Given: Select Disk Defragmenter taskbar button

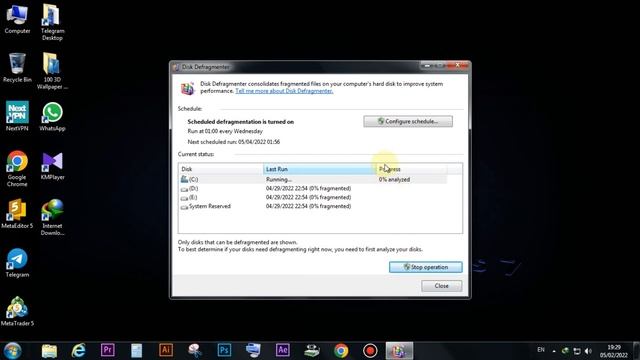Looking at the screenshot, I should pyautogui.click(x=399, y=351).
